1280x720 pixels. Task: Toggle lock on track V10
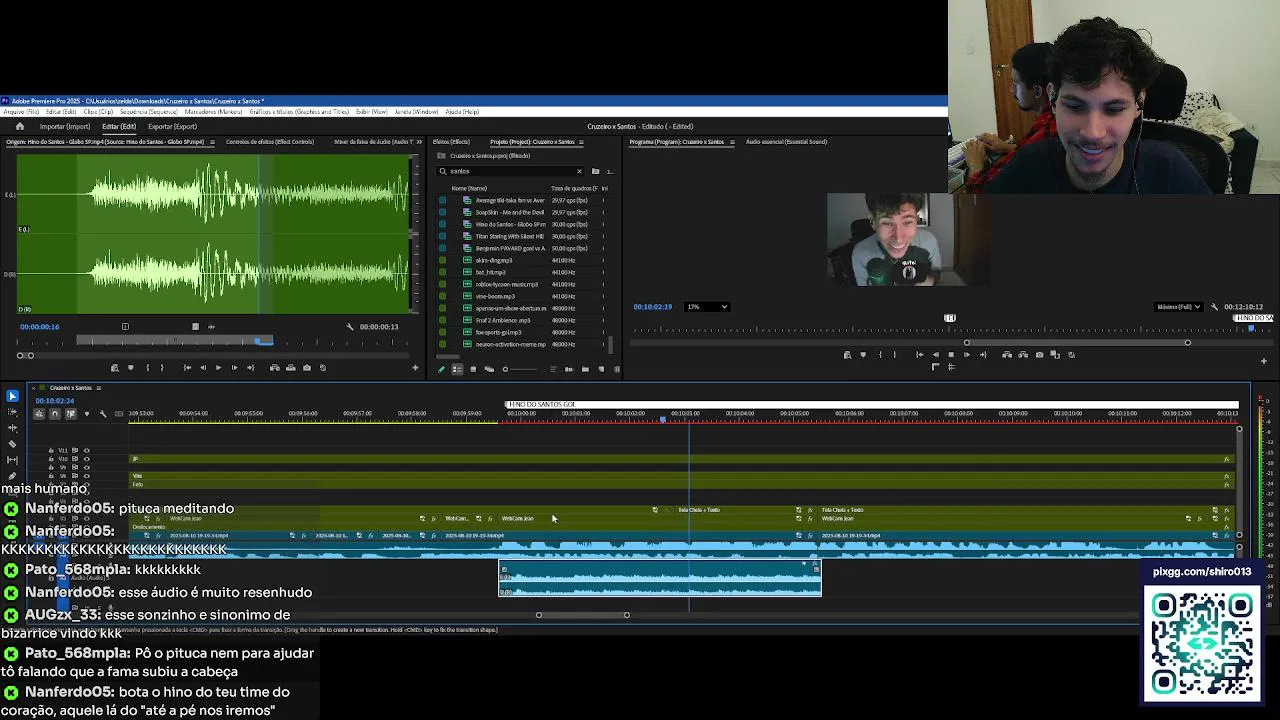(51, 459)
